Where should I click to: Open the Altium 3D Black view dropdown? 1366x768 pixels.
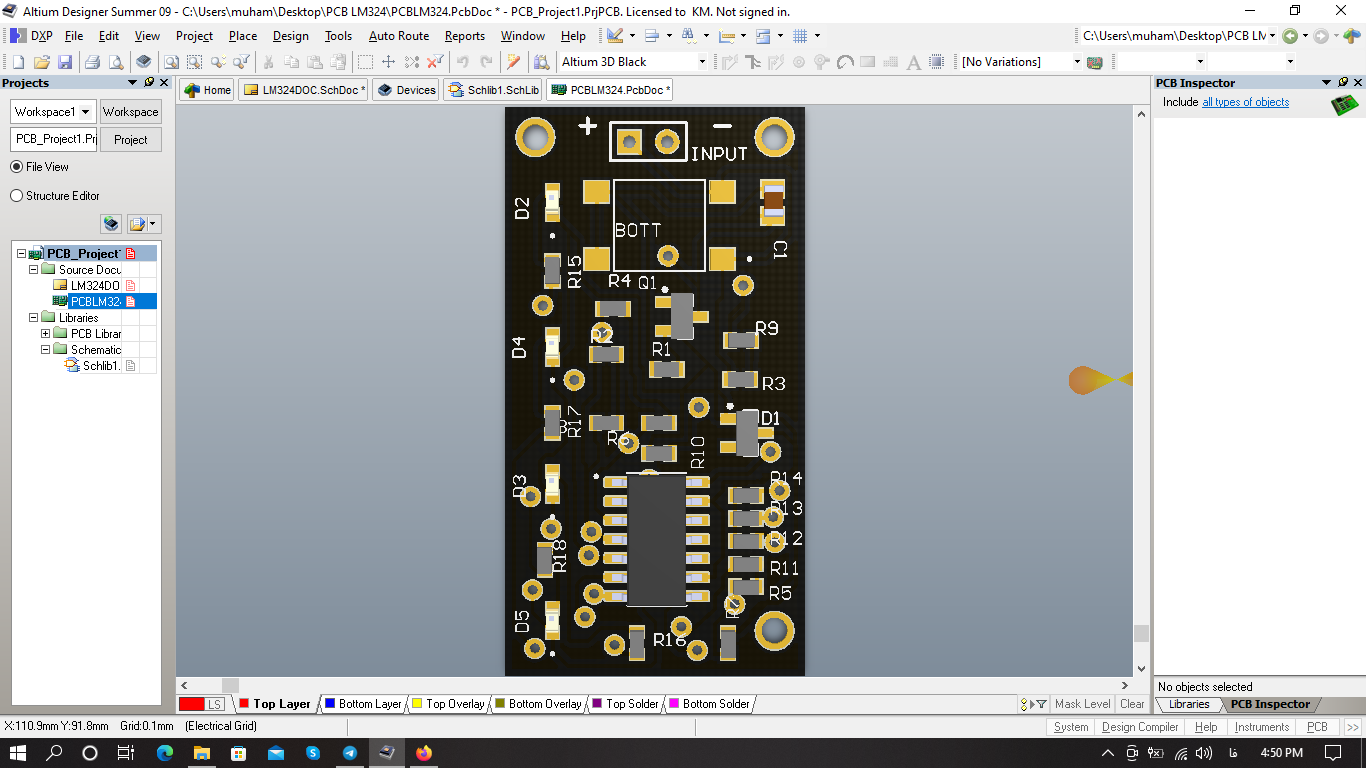(701, 62)
